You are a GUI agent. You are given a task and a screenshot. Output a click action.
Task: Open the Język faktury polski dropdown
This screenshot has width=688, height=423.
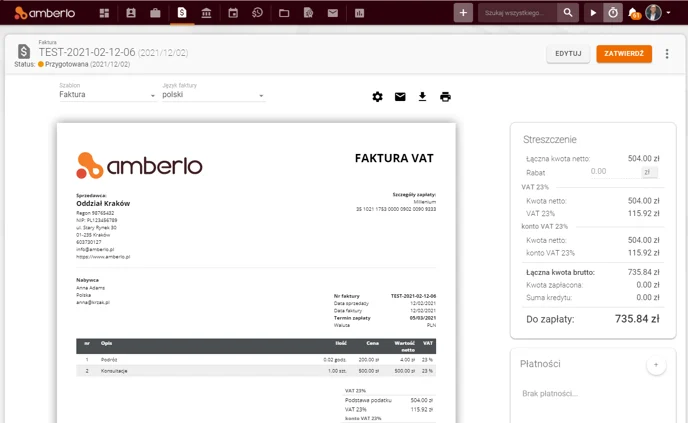click(213, 94)
